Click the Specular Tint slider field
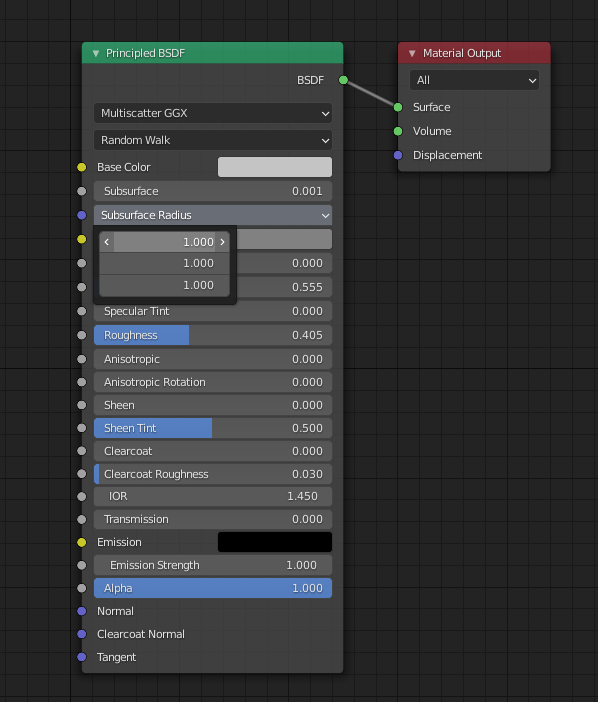 tap(213, 311)
